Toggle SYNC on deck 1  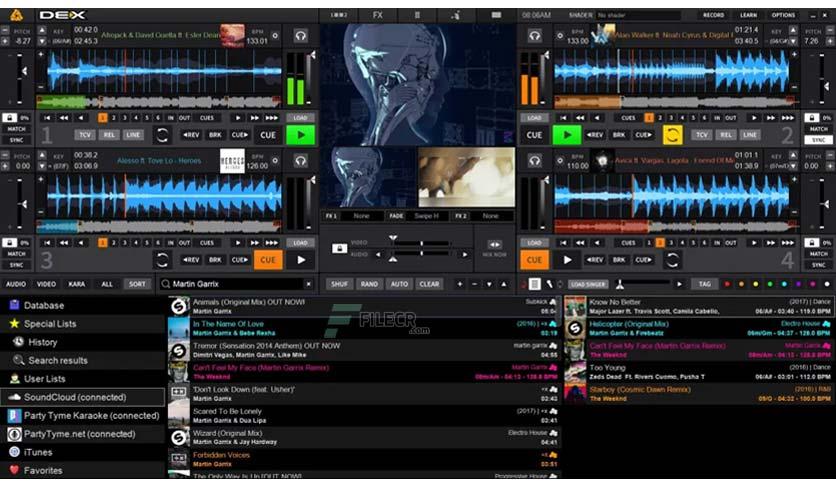tap(17, 140)
